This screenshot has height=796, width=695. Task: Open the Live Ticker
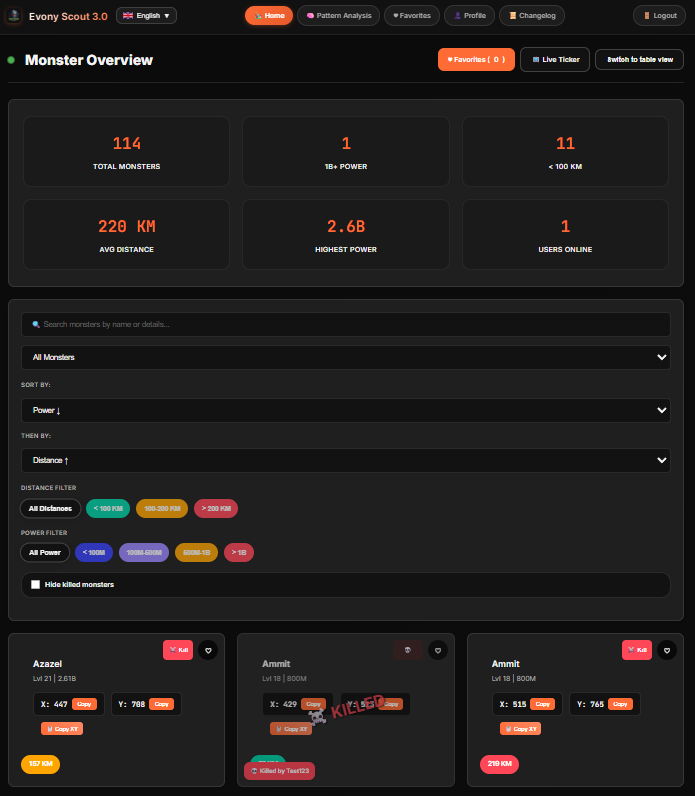click(x=555, y=59)
